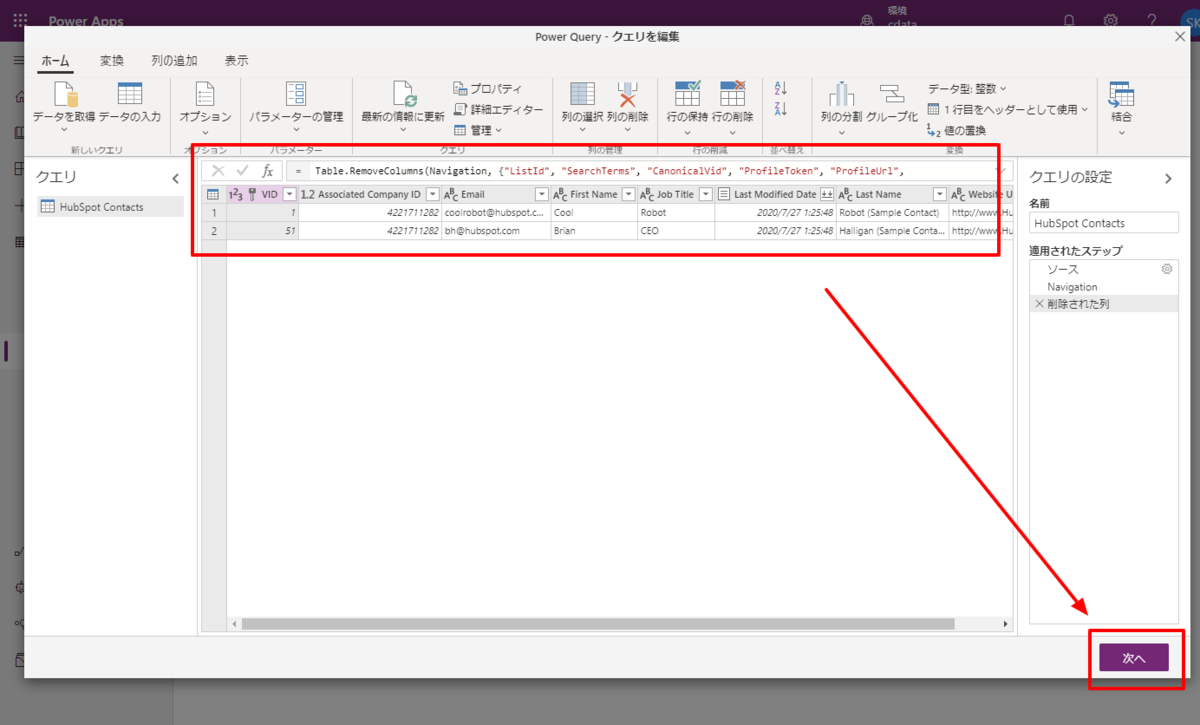Image resolution: width=1200 pixels, height=725 pixels.
Task: Click into the formula bar text
Action: pyautogui.click(x=650, y=171)
